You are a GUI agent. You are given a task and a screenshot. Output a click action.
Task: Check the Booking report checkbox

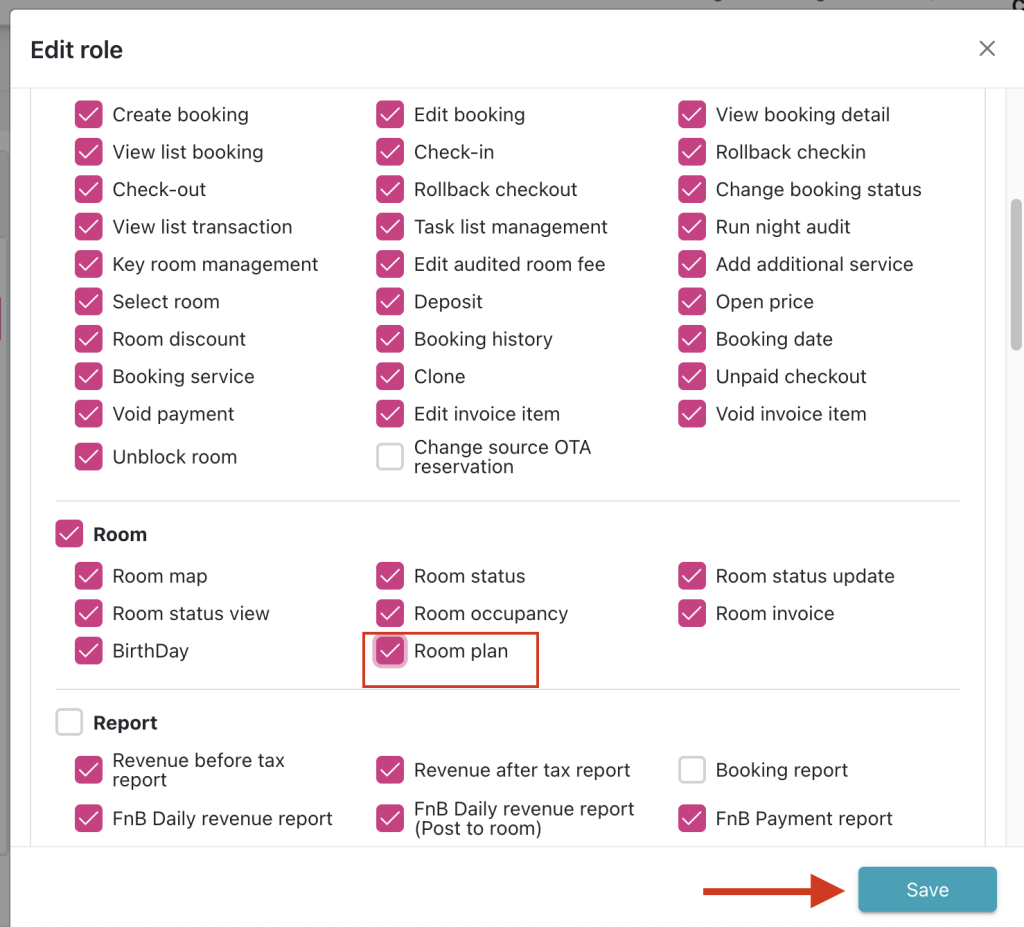click(692, 770)
